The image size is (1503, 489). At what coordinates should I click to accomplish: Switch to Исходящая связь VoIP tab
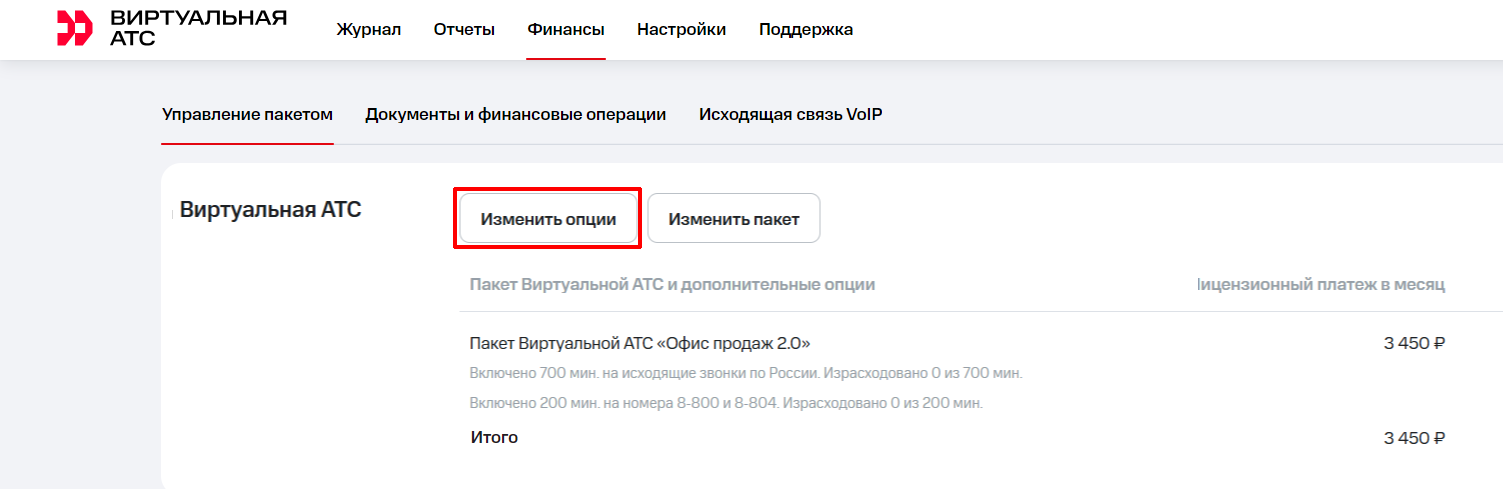[x=790, y=114]
